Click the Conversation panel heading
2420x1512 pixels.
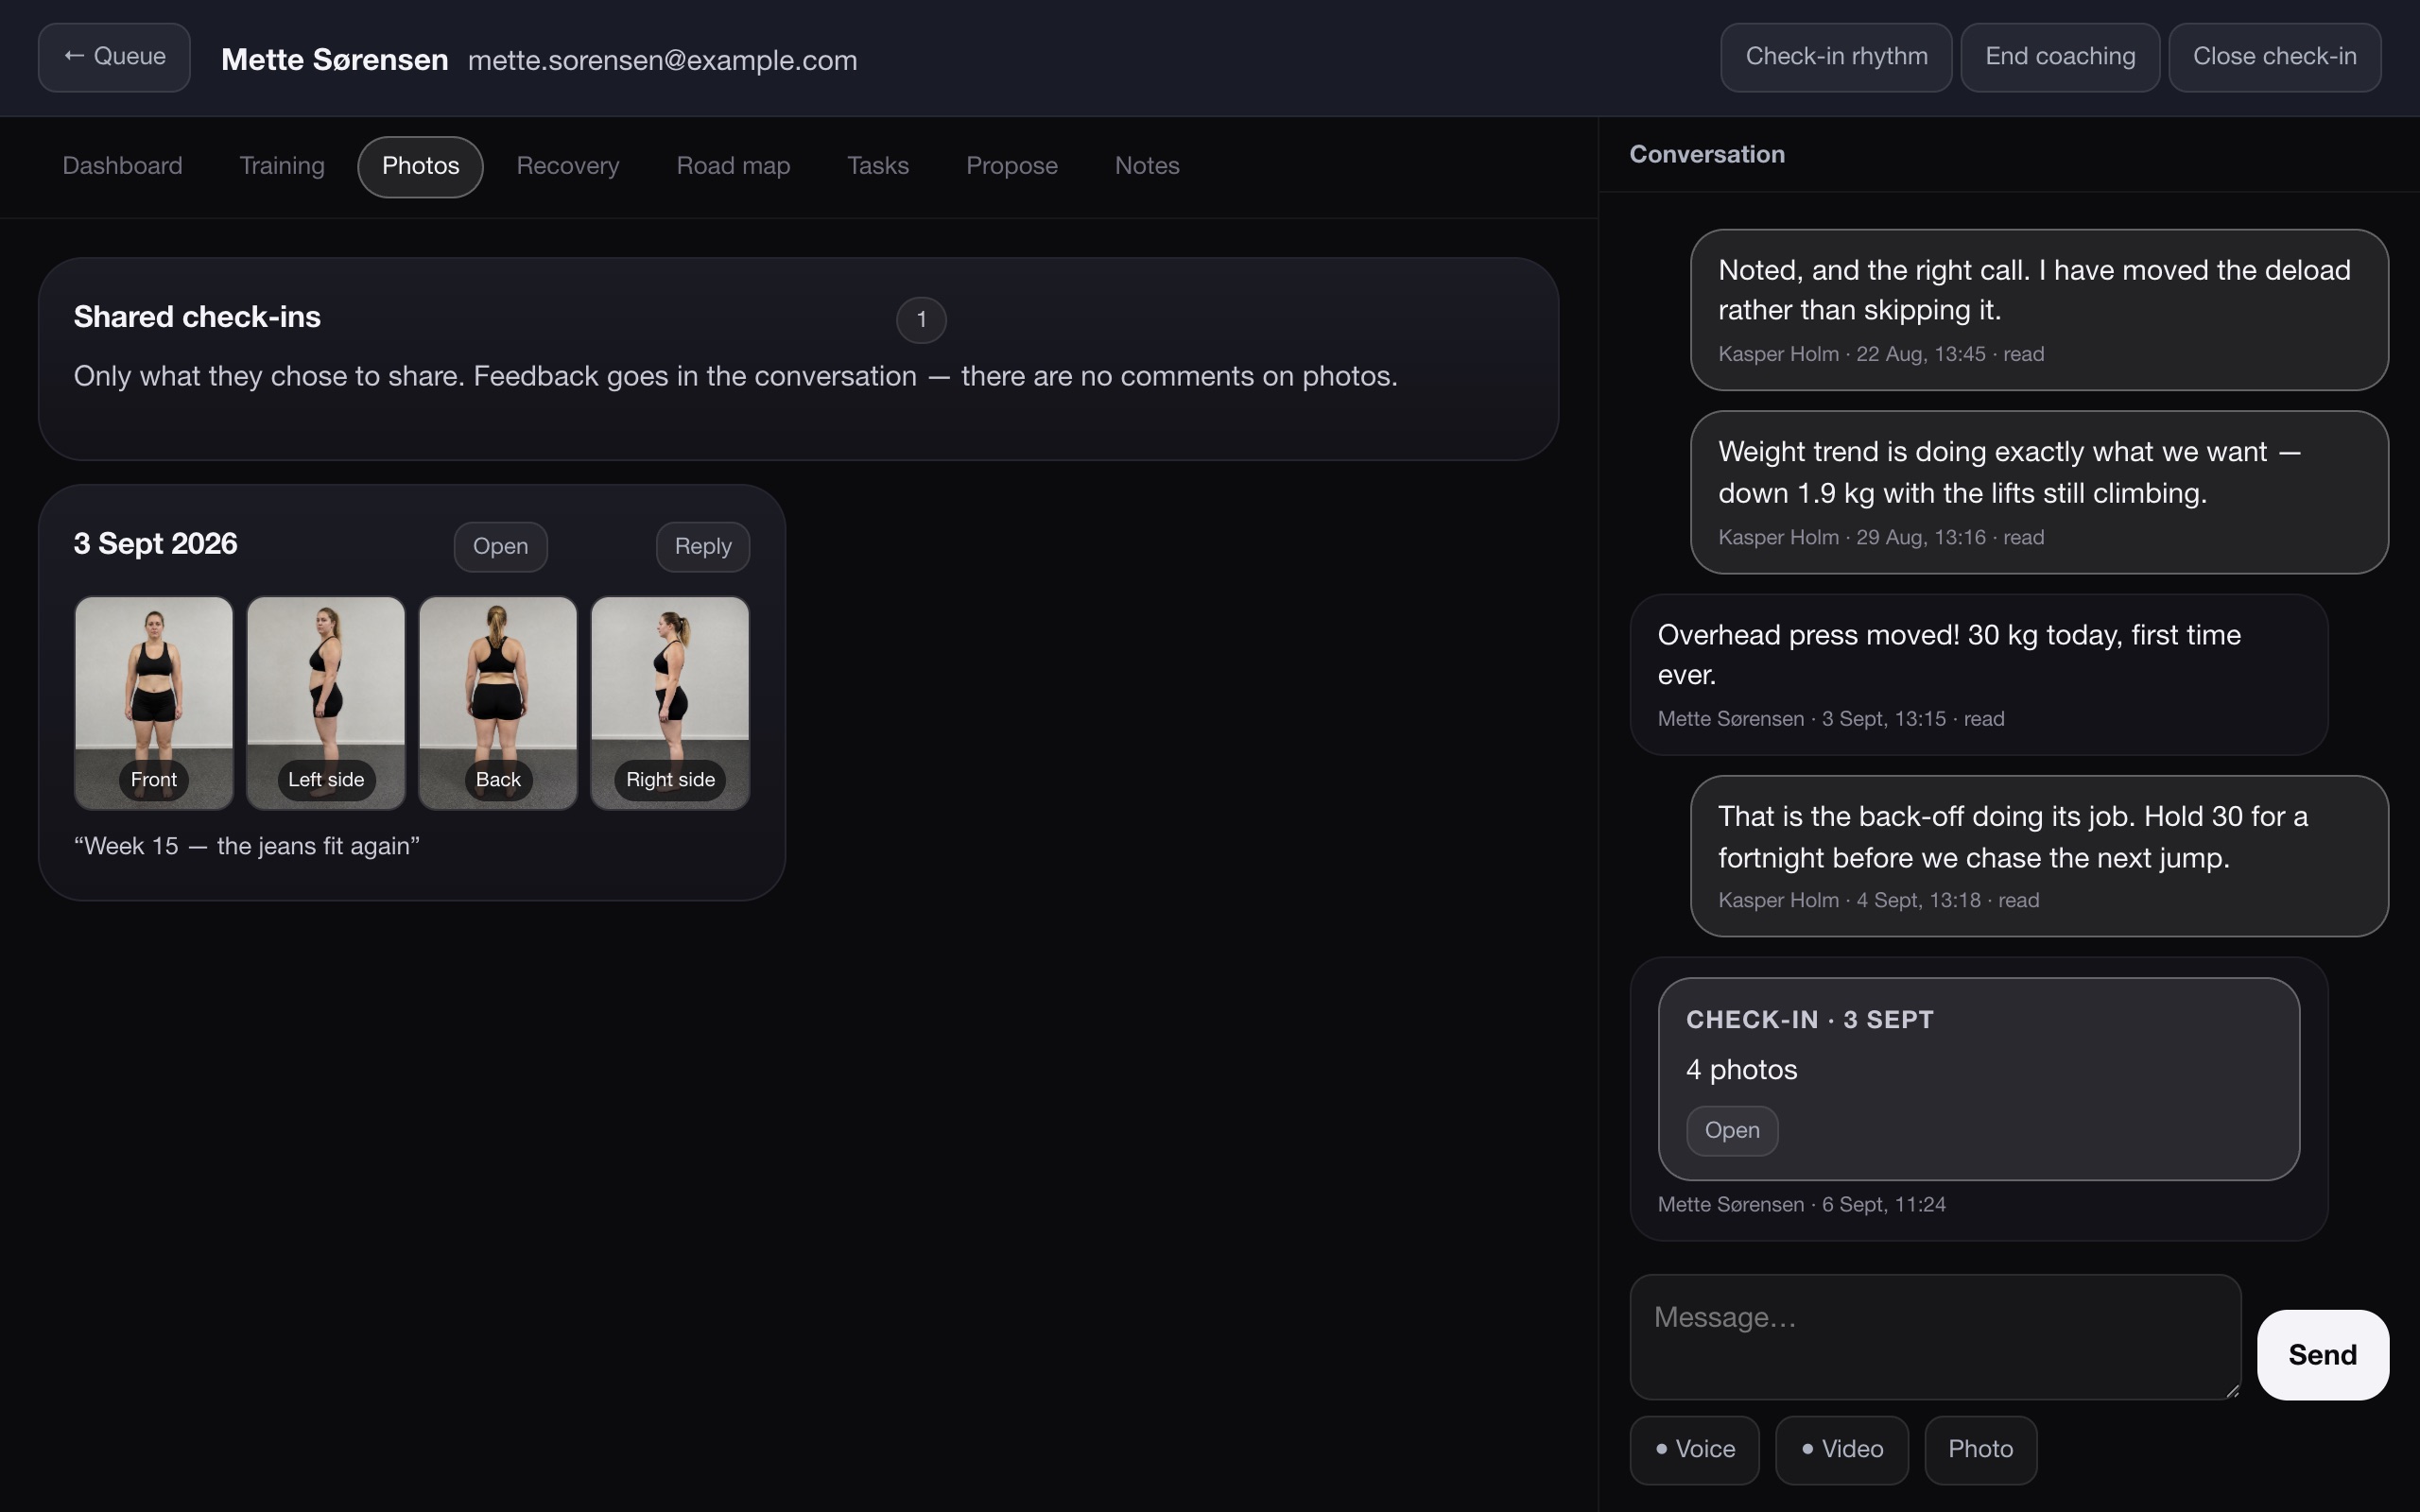[1707, 154]
